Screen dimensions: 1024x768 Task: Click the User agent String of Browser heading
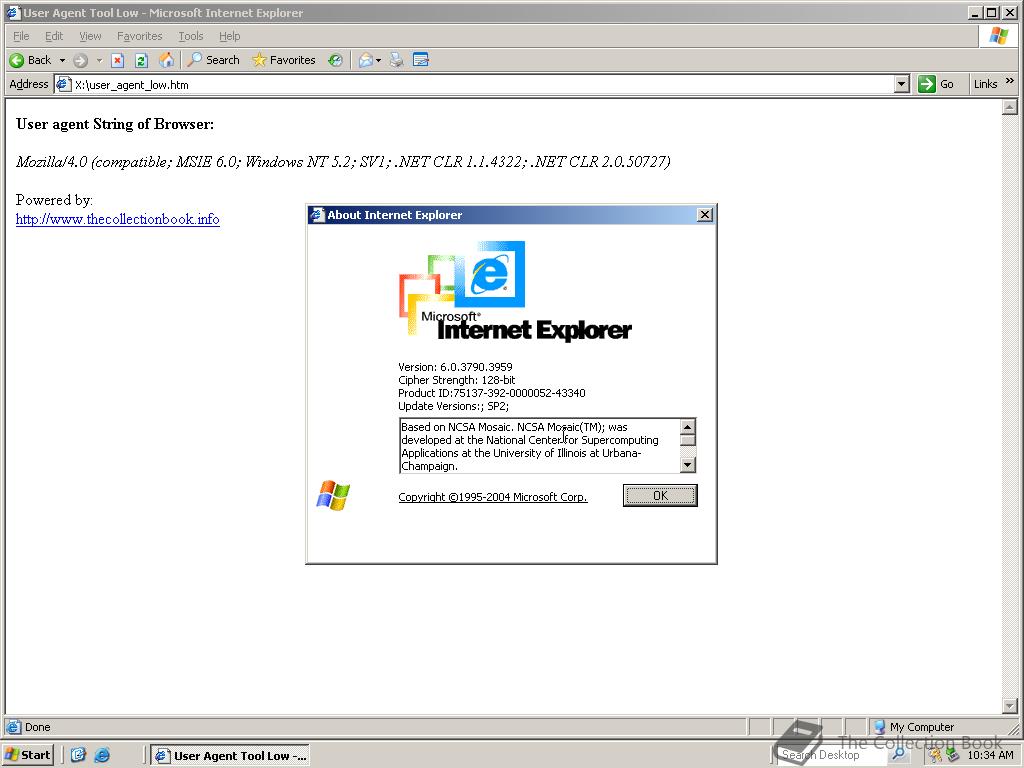[115, 124]
